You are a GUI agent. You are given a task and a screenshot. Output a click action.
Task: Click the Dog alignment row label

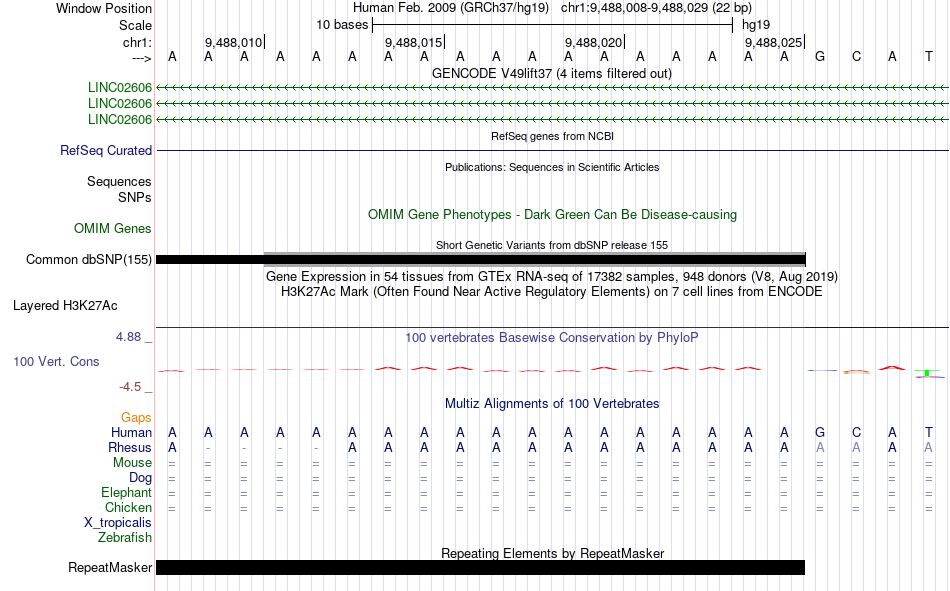(140, 478)
